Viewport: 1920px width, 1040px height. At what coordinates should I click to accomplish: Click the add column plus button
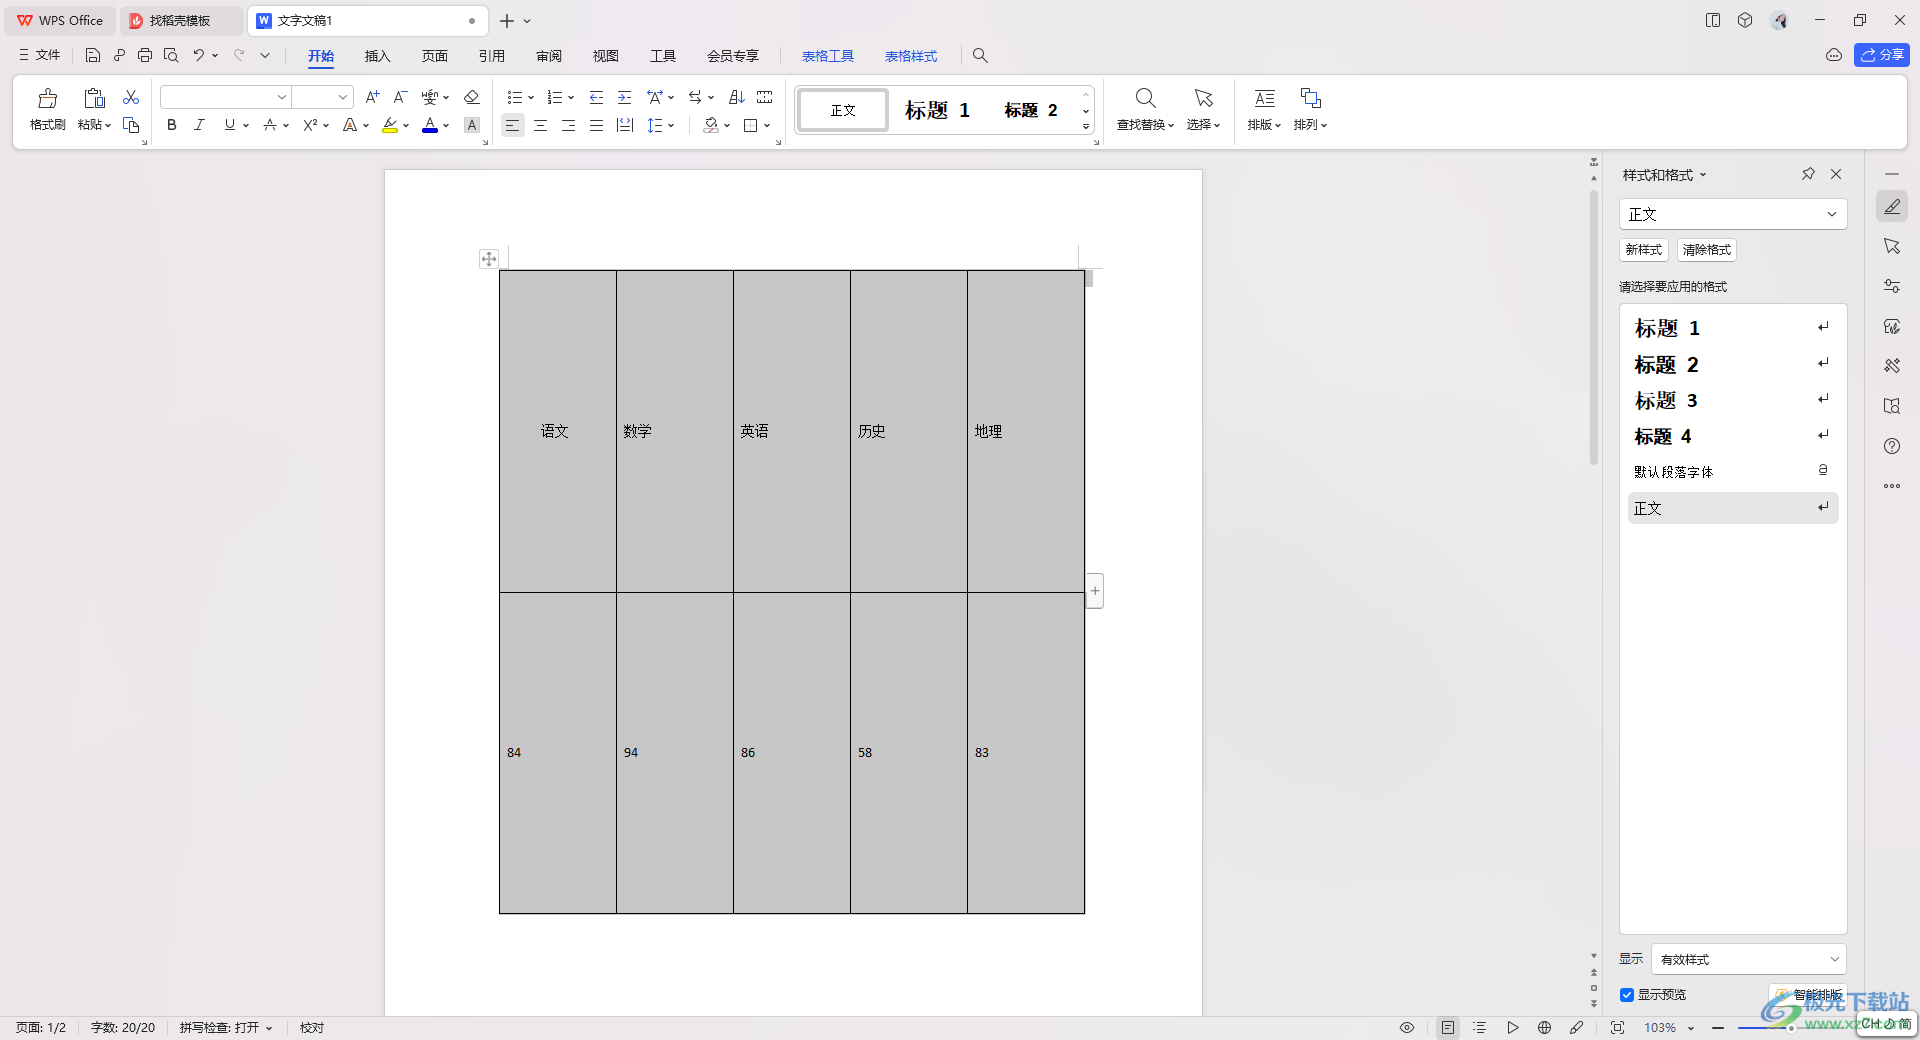point(1095,591)
